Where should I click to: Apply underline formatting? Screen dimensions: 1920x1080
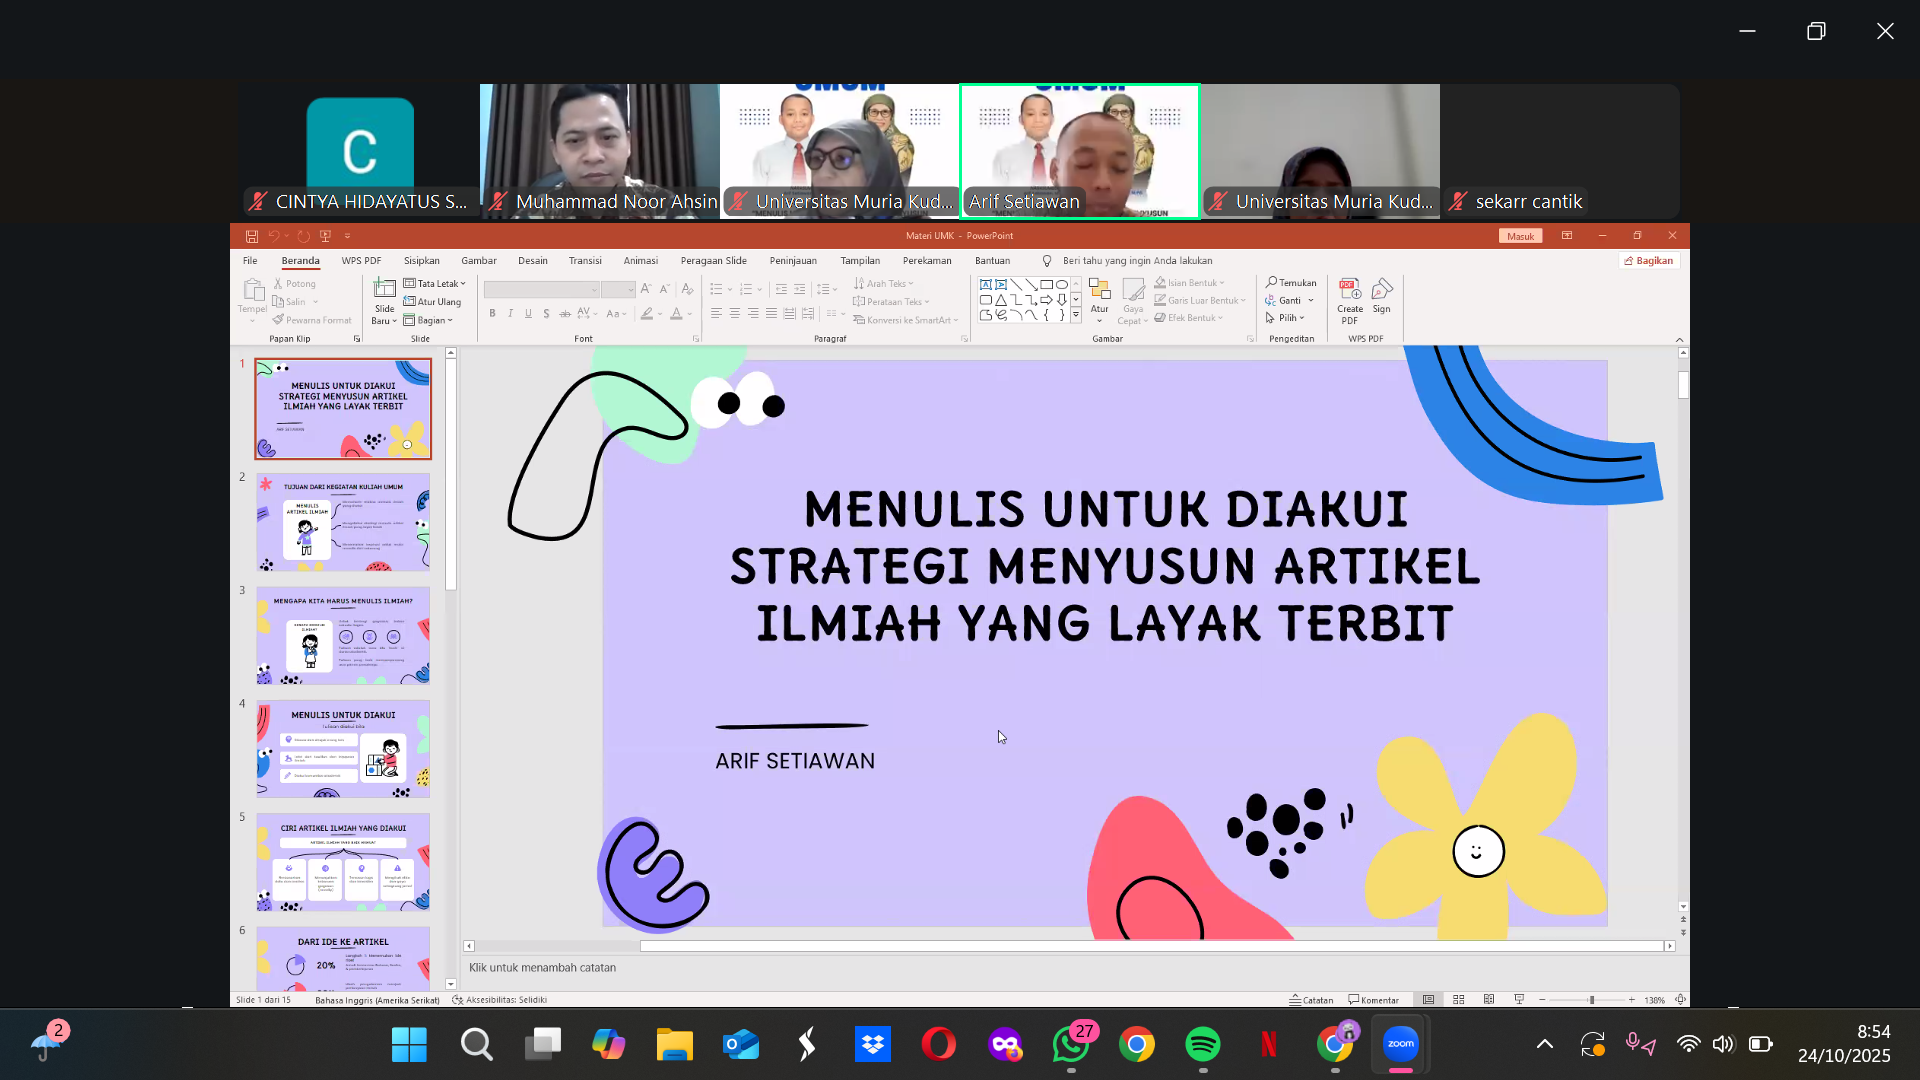528,313
